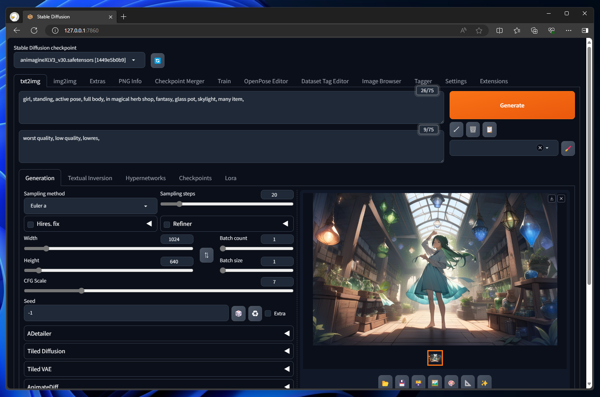Expand the Tiled Diffusion accordion
Screen dimensions: 600x397
[158, 351]
